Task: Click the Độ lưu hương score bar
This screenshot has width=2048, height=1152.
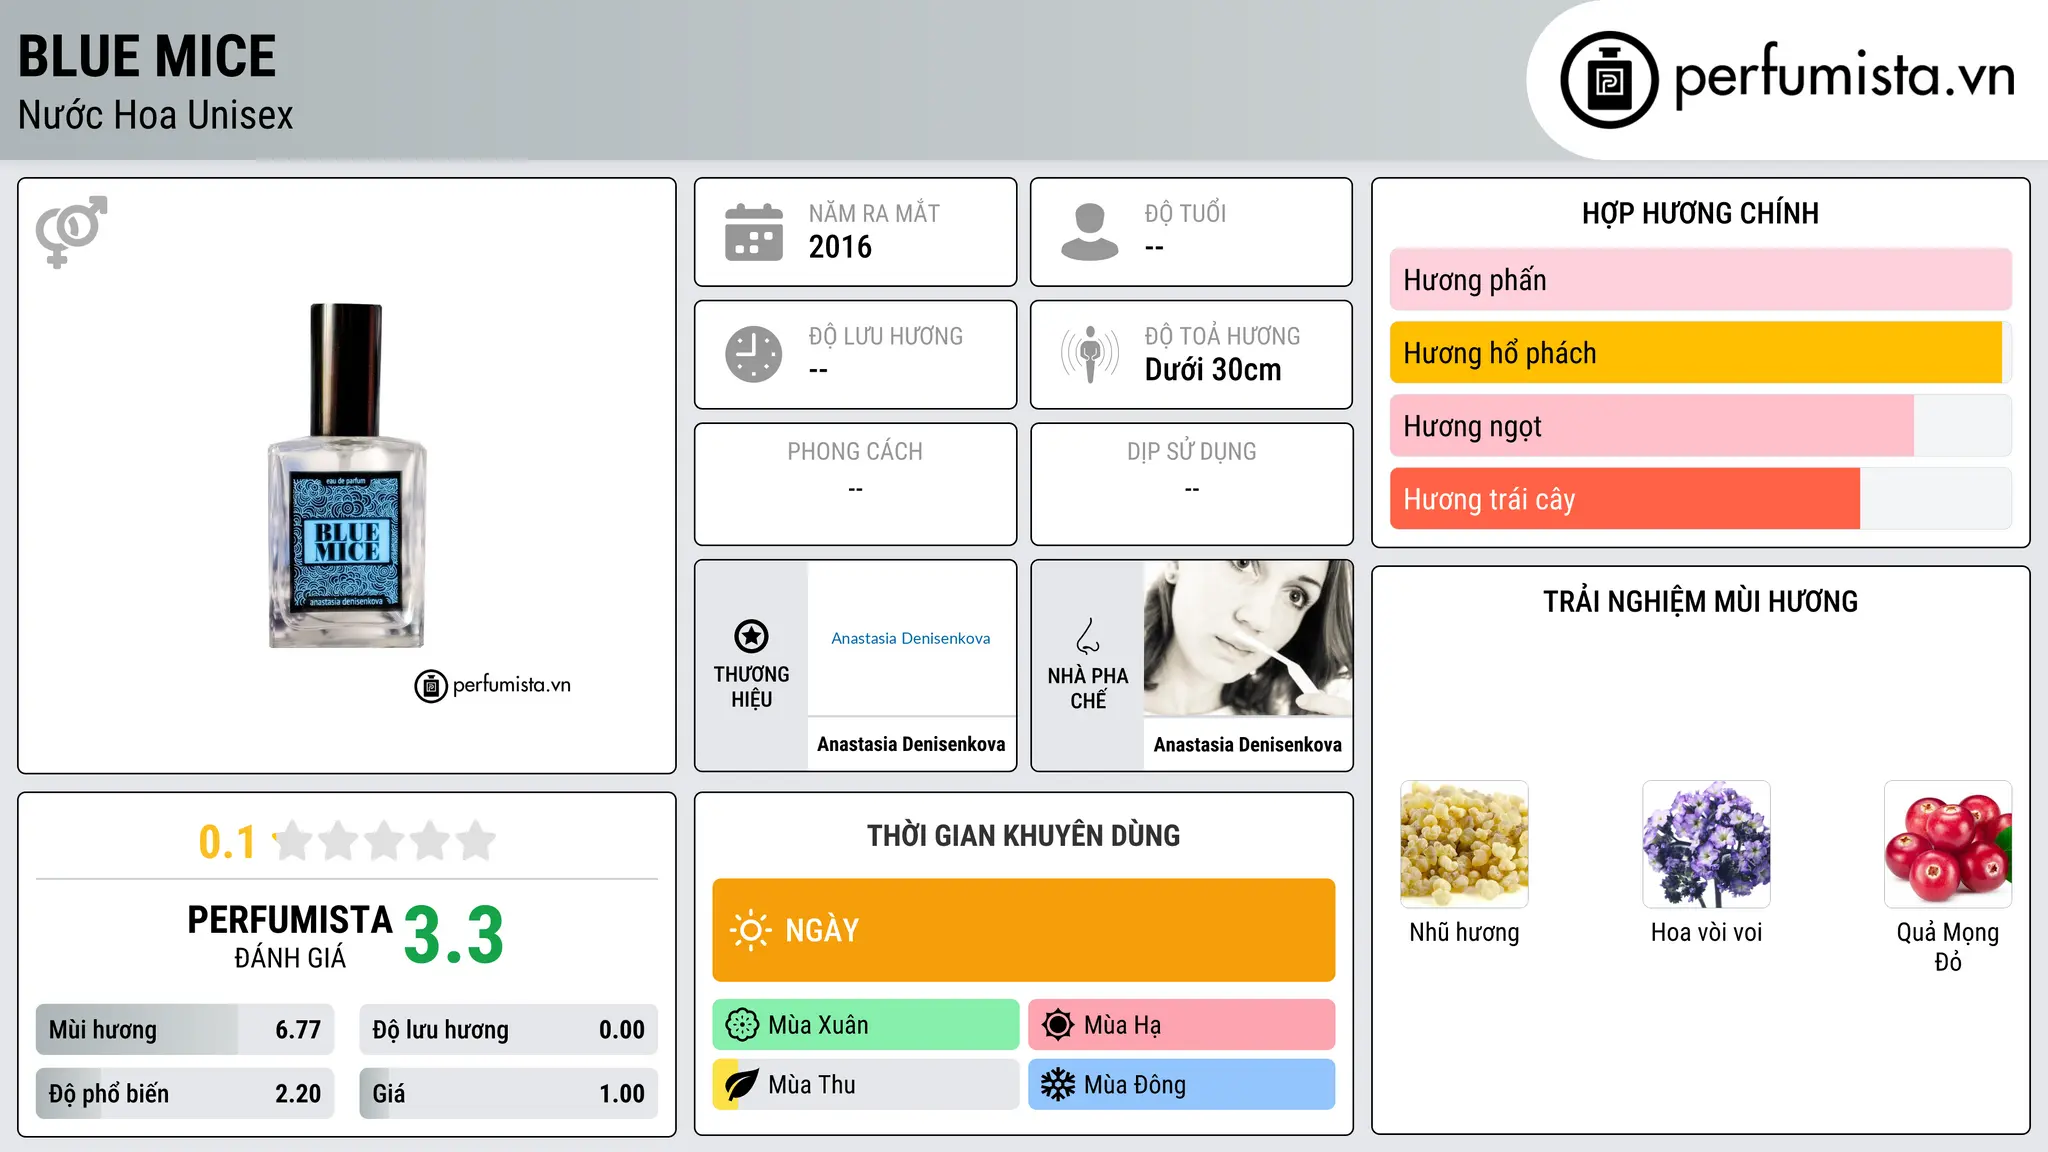Action: (x=509, y=1030)
